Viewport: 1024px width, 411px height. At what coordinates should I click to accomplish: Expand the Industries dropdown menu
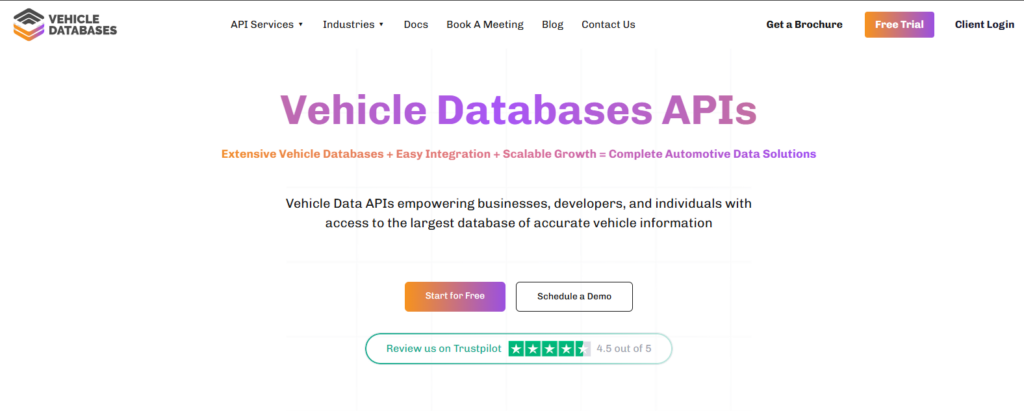pos(353,25)
